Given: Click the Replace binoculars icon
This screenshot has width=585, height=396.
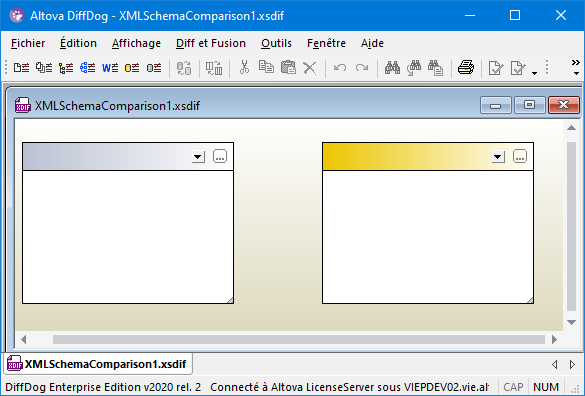Looking at the screenshot, I should [x=414, y=68].
